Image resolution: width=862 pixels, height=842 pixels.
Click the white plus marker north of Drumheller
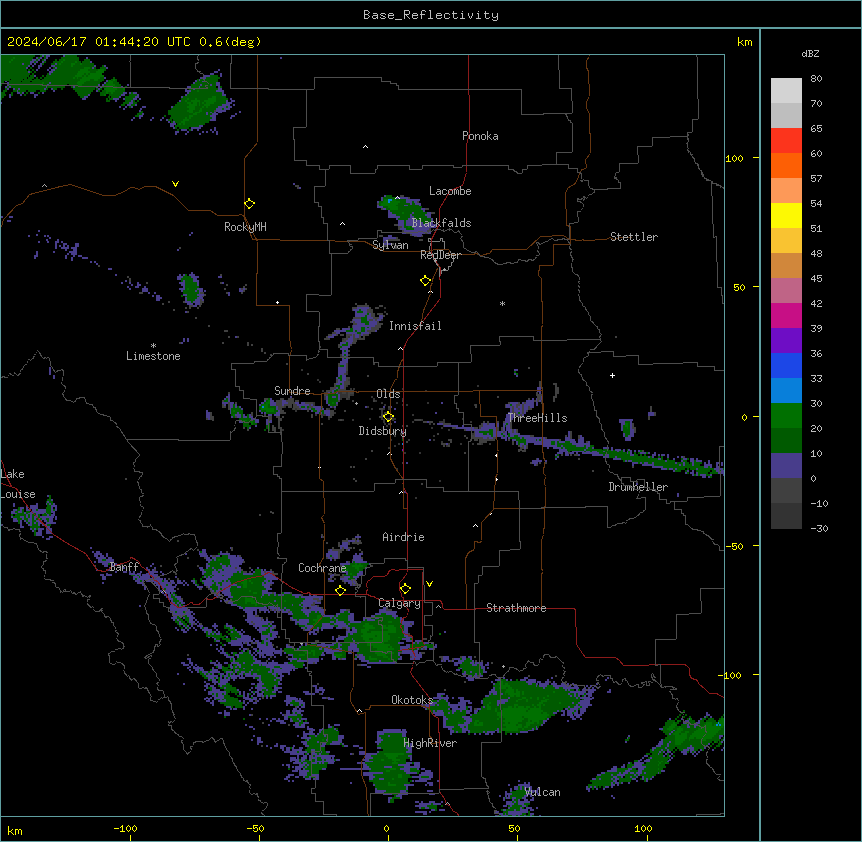612,375
